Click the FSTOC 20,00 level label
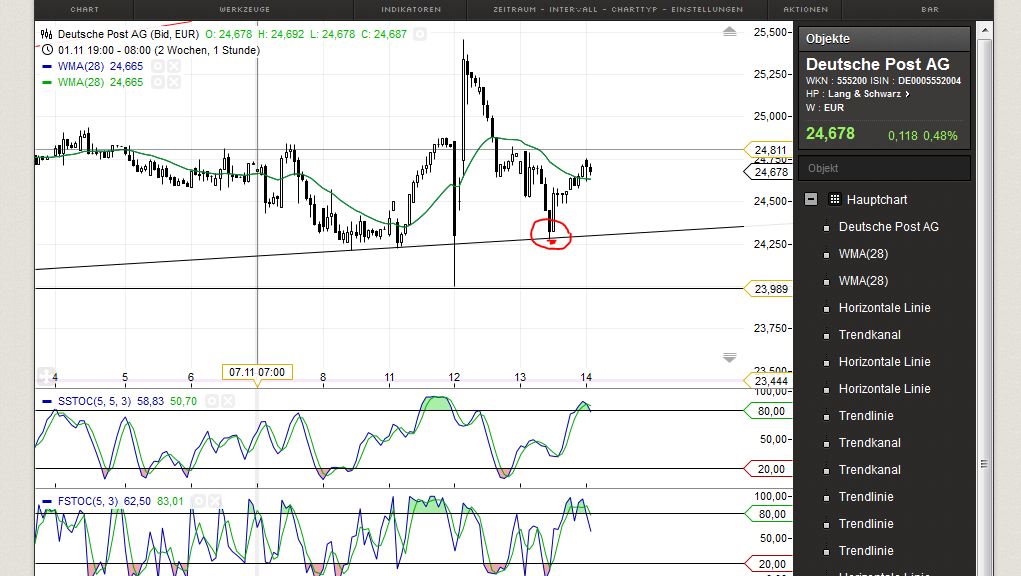The width and height of the screenshot is (1021, 576). 770,564
